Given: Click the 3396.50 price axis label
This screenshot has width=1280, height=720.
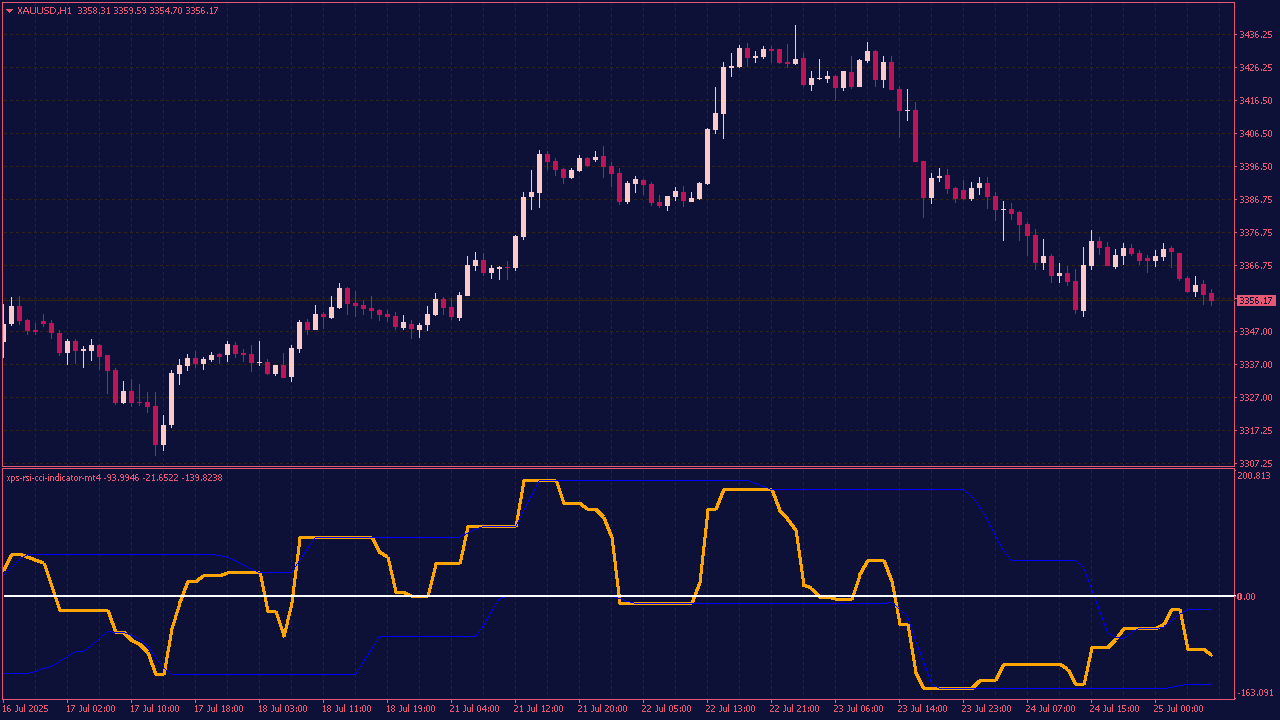Looking at the screenshot, I should click(x=1255, y=167).
